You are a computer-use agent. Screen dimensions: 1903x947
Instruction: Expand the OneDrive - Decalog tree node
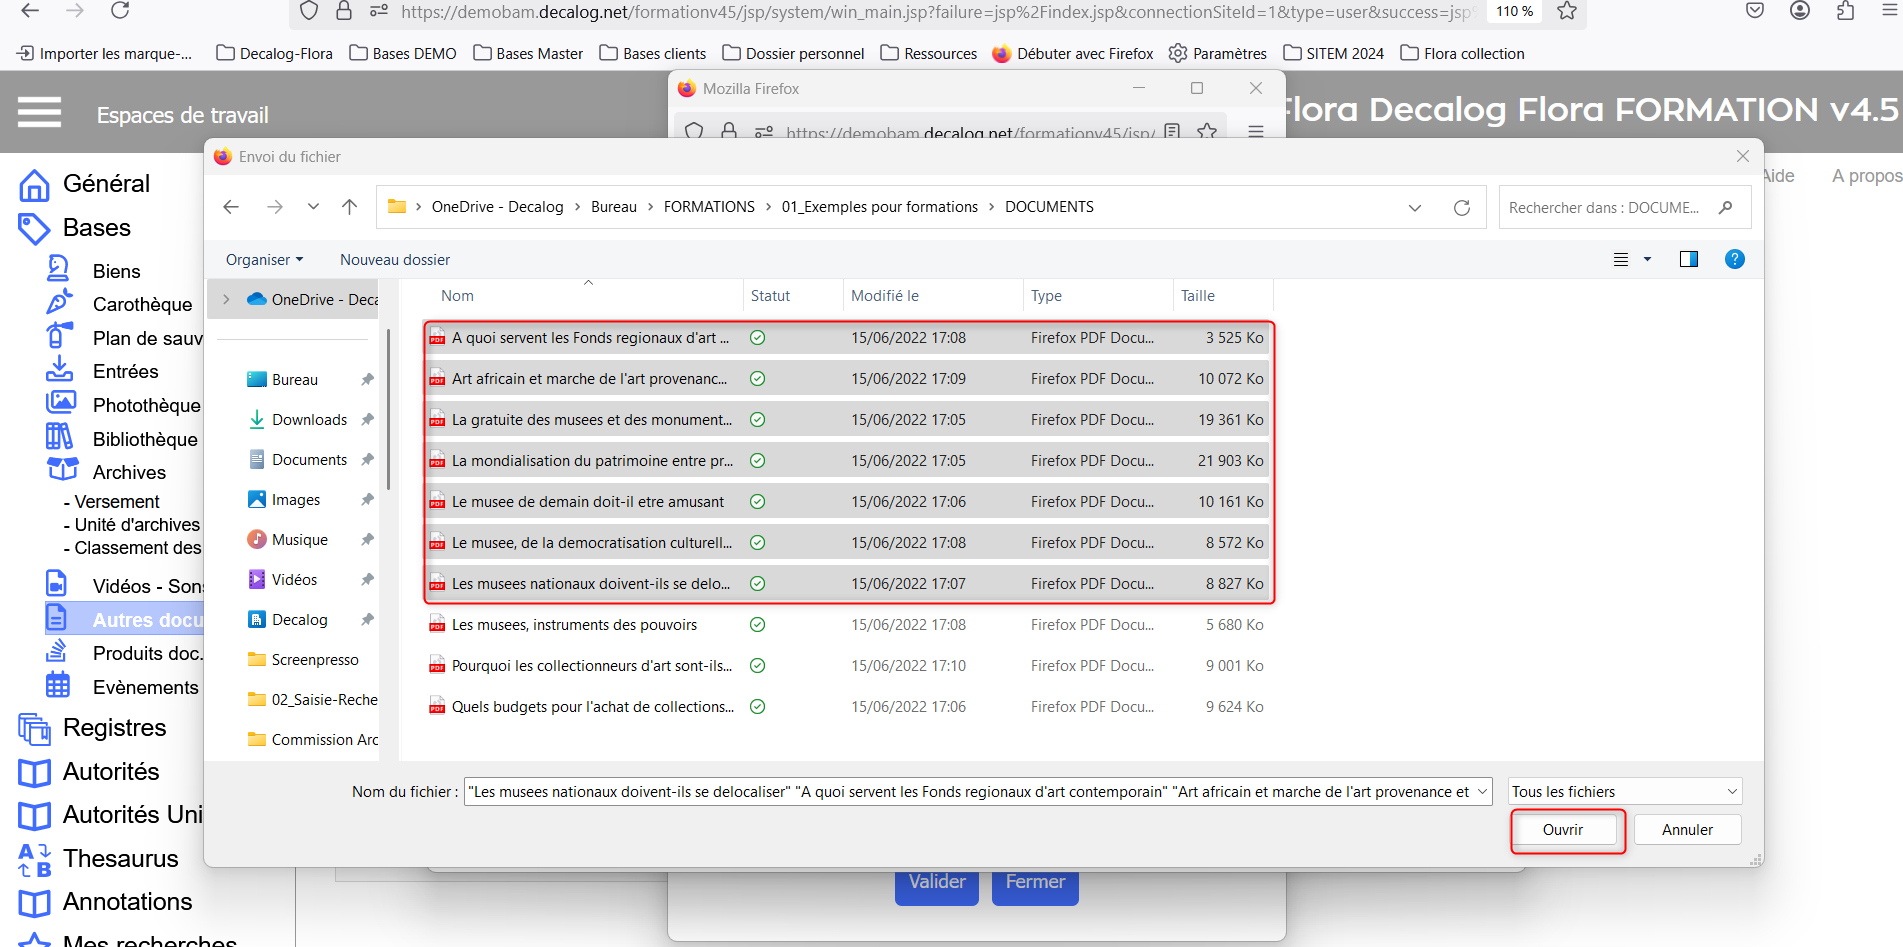(226, 299)
